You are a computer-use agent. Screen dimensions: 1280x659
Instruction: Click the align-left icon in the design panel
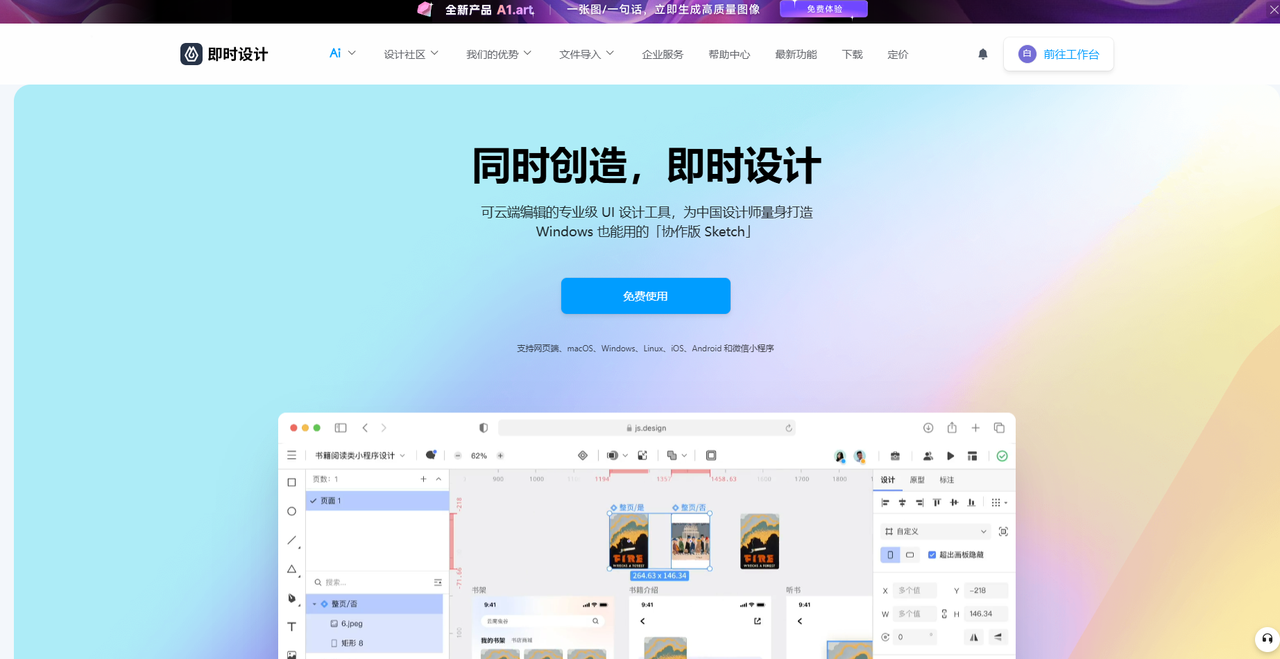coord(886,502)
